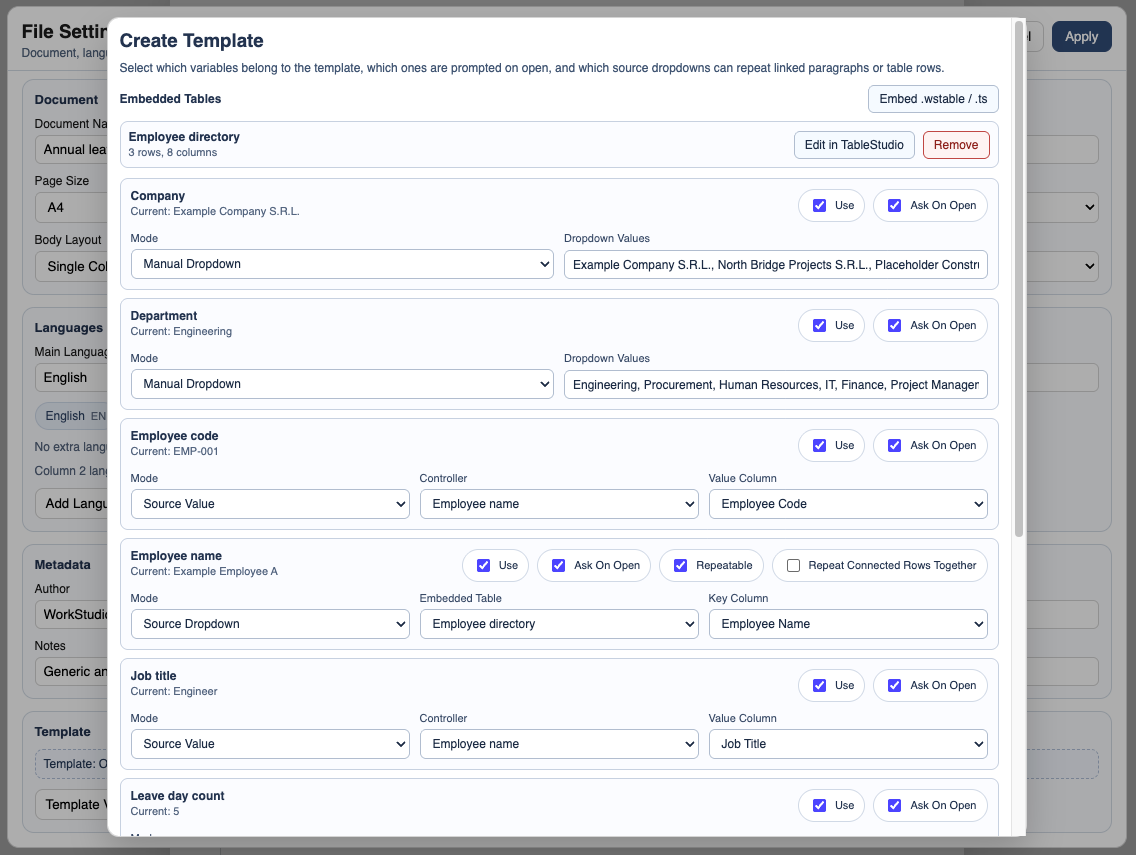Remove the Employee directory table
The height and width of the screenshot is (855, 1136).
click(956, 145)
